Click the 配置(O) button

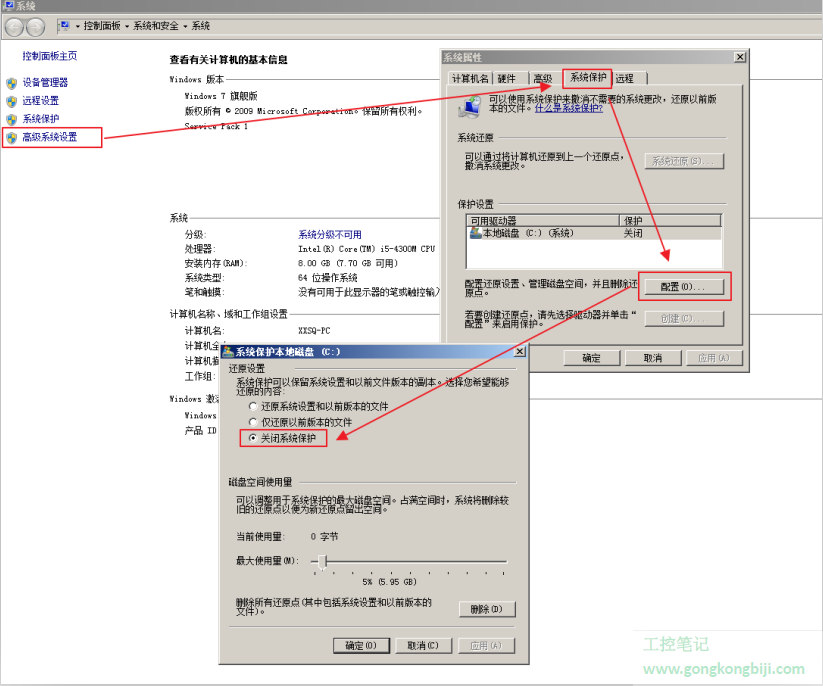point(684,287)
